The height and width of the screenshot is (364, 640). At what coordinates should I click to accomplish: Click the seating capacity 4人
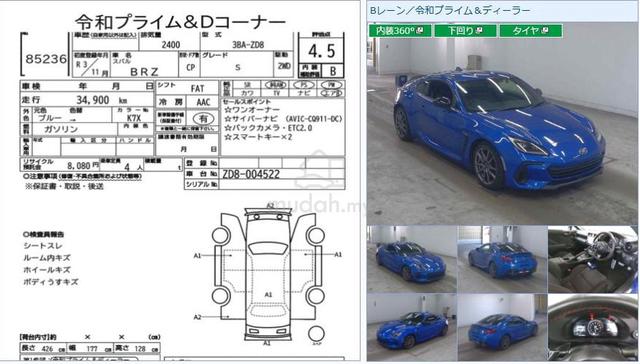point(133,167)
